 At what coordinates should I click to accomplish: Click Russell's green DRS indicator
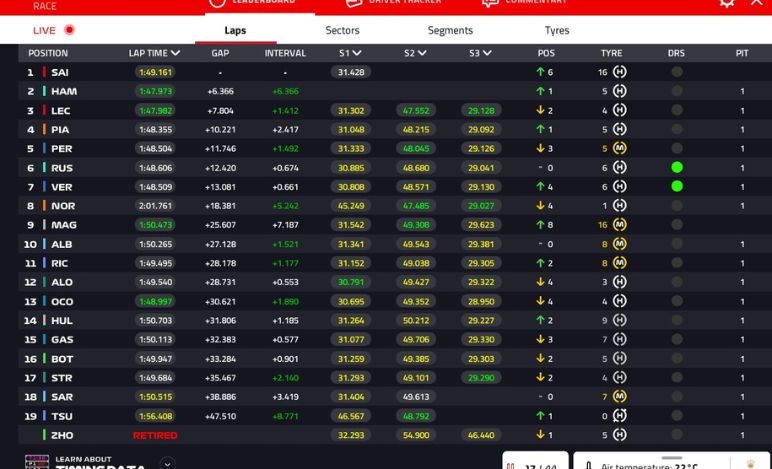(677, 168)
